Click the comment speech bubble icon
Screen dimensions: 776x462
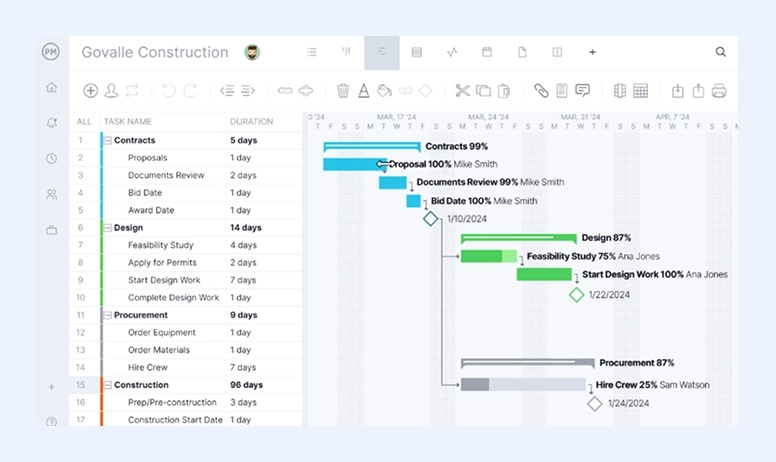click(x=582, y=91)
